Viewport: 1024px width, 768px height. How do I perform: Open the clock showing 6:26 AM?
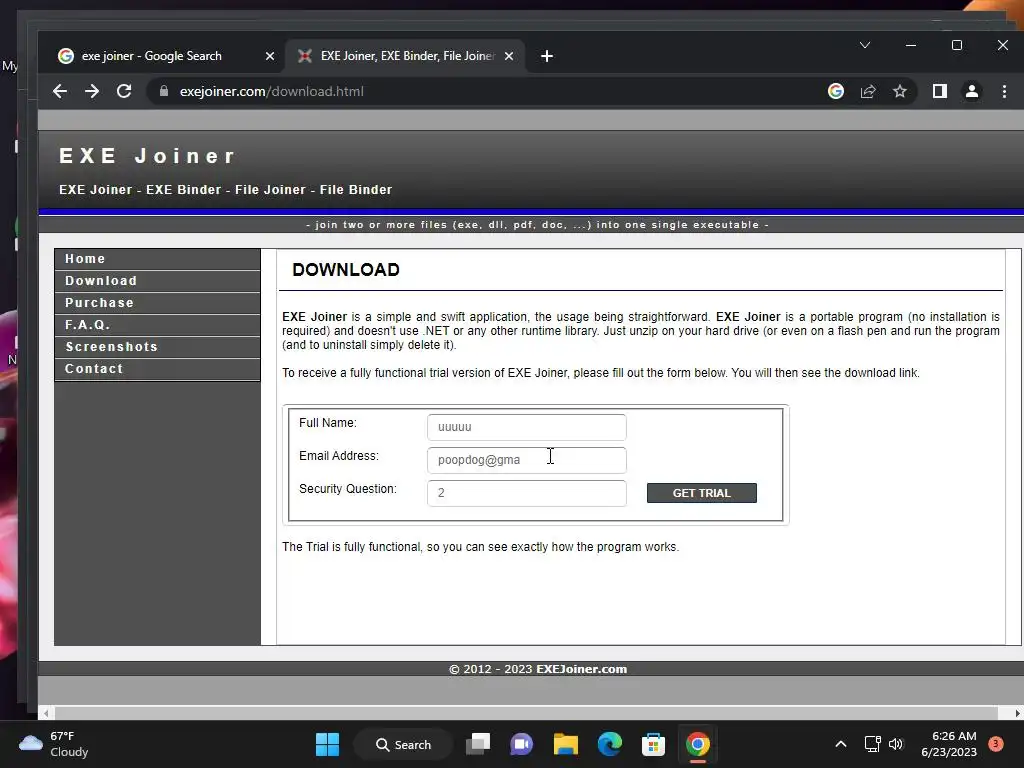point(949,744)
